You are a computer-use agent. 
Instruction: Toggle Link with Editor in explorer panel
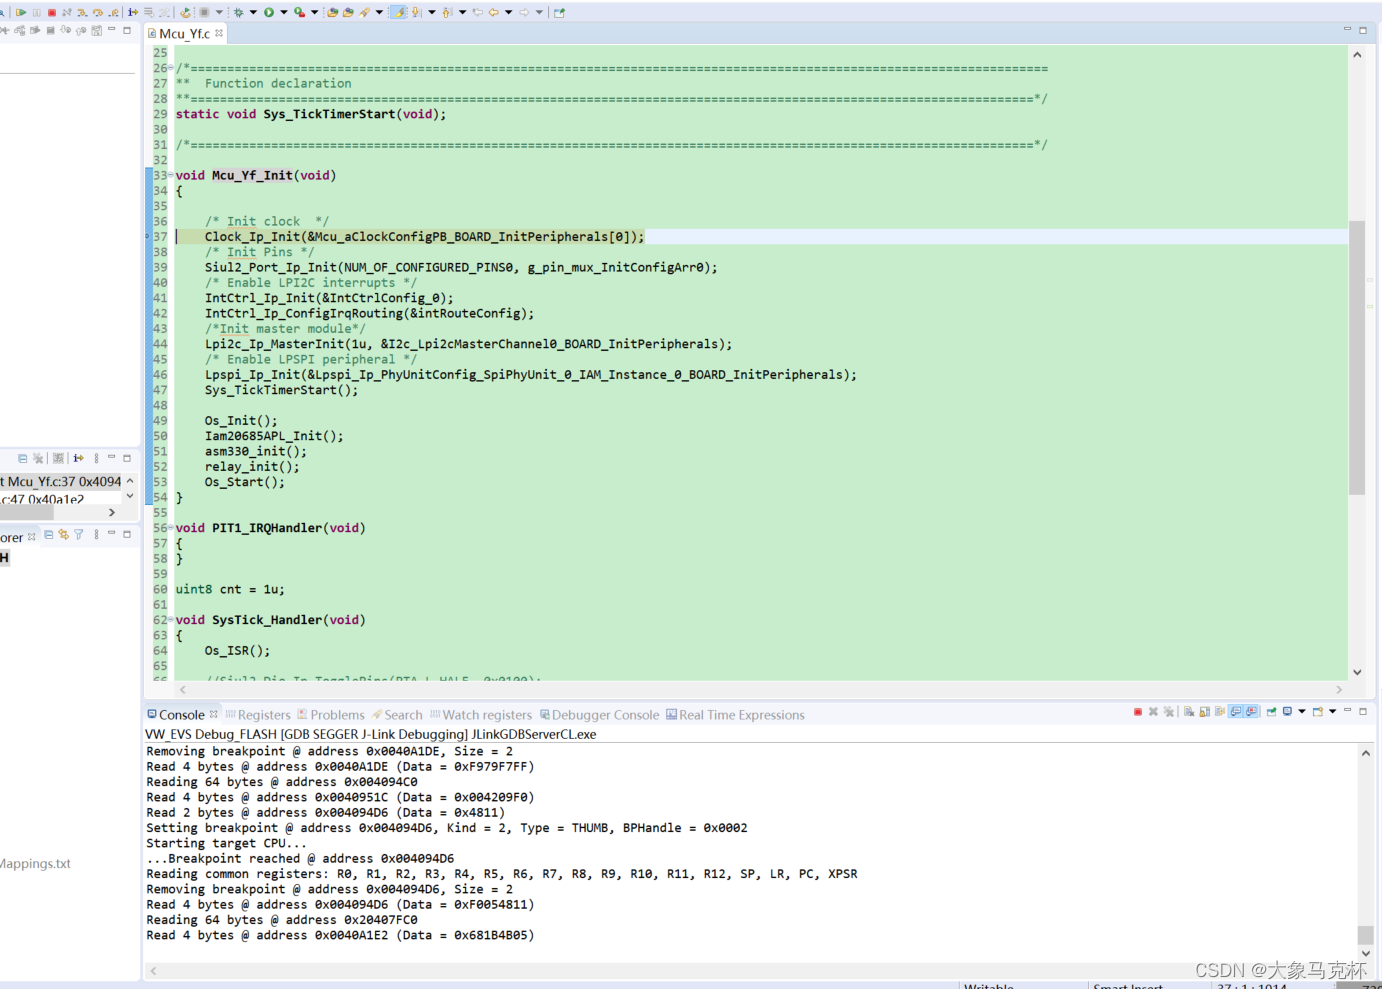click(63, 535)
